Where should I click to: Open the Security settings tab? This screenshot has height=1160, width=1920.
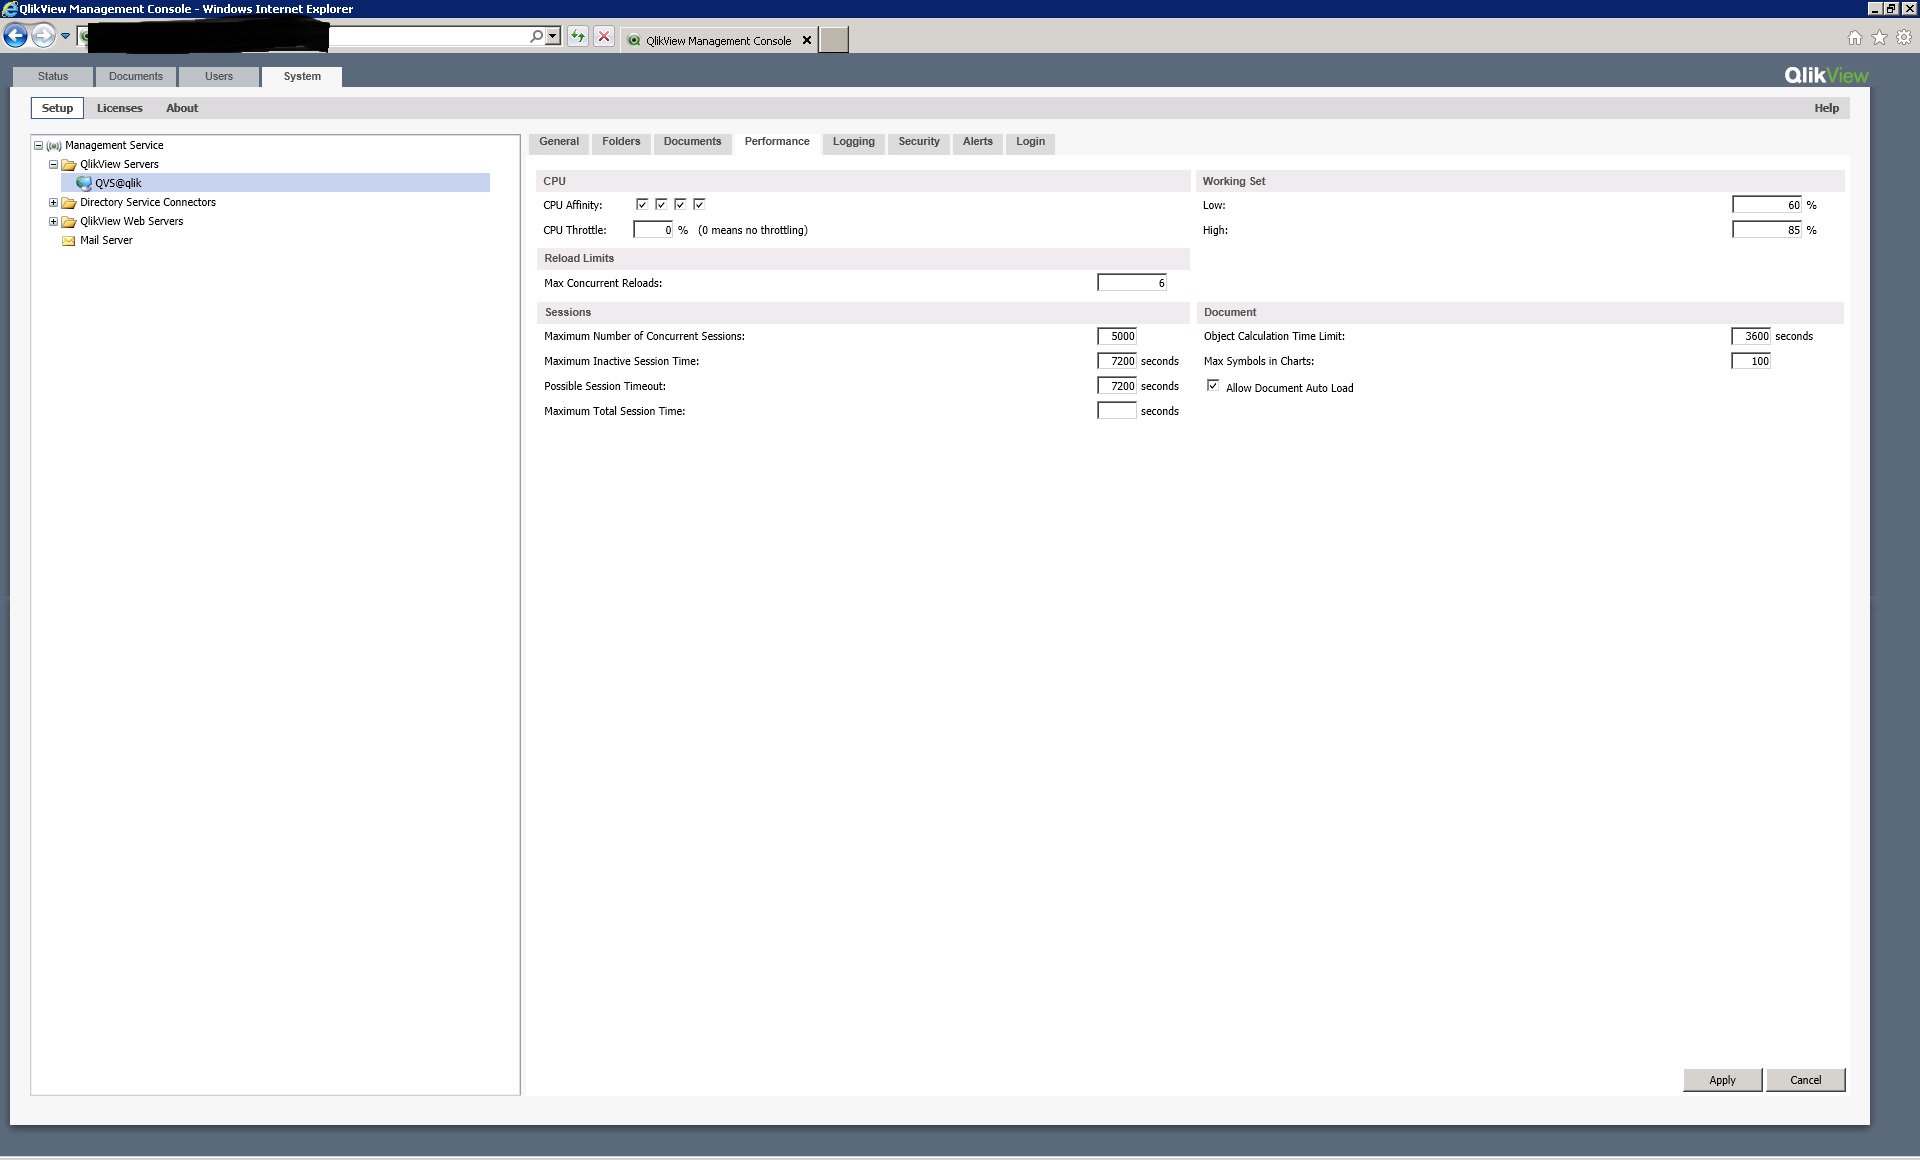[x=919, y=142]
